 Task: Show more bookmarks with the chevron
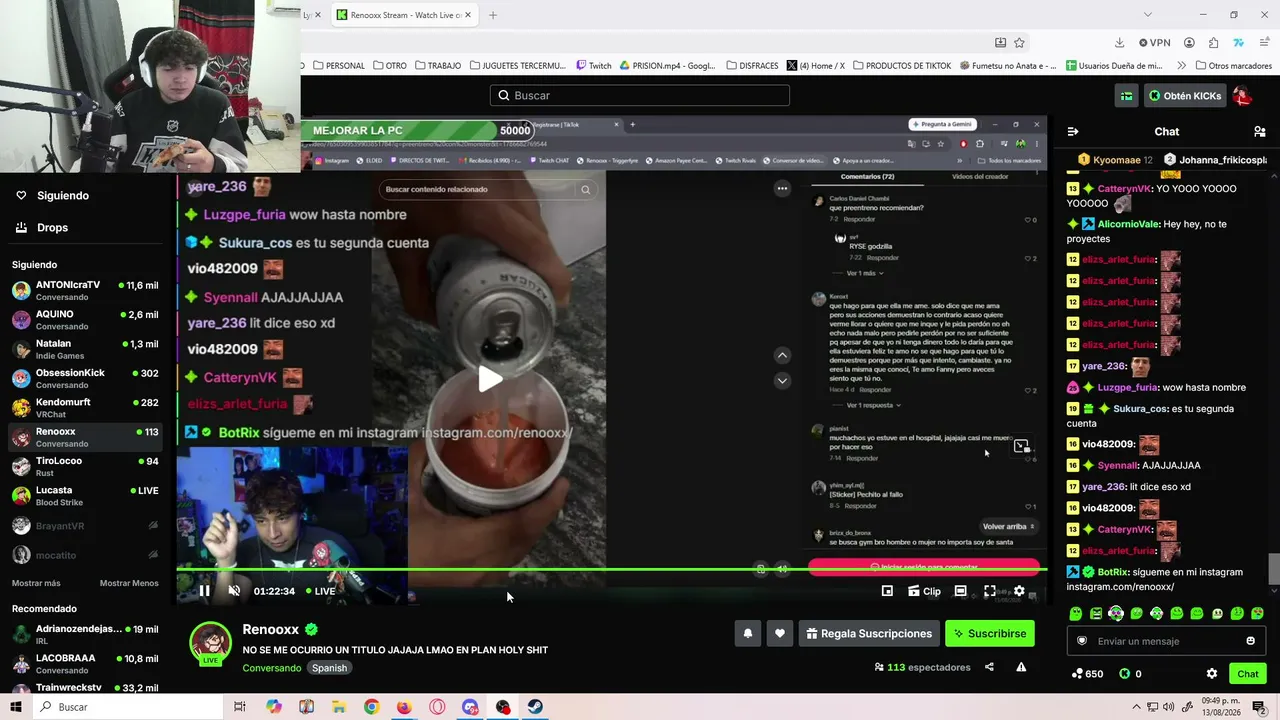tap(1181, 66)
